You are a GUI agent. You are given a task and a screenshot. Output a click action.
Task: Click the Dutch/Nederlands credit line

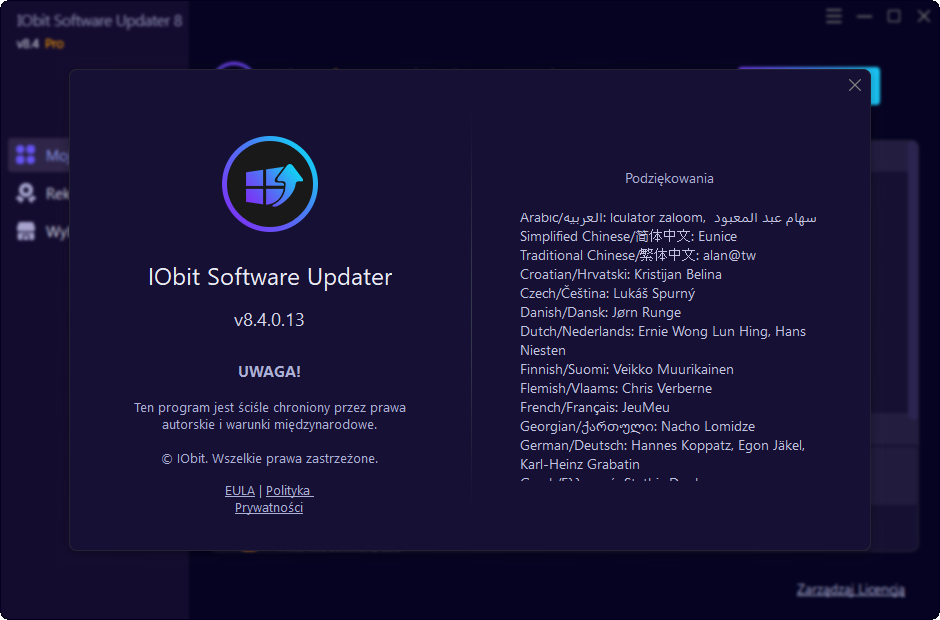click(662, 341)
